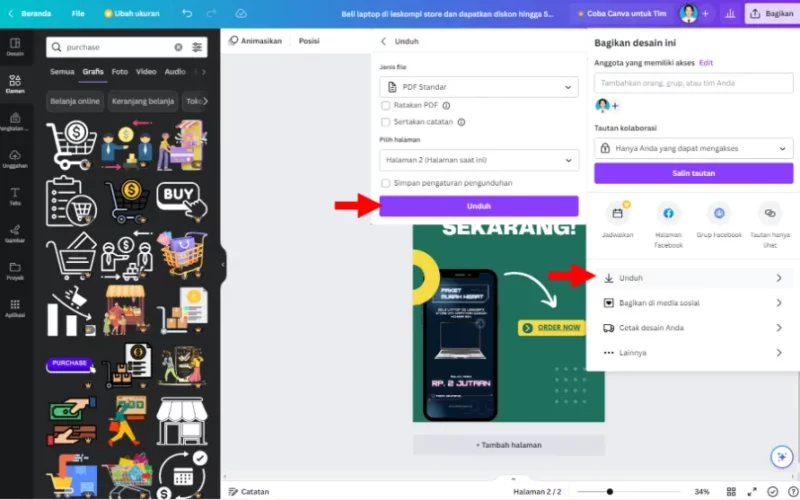The width and height of the screenshot is (800, 500).
Task: Open the PDF Standar file type dropdown
Action: click(x=479, y=87)
